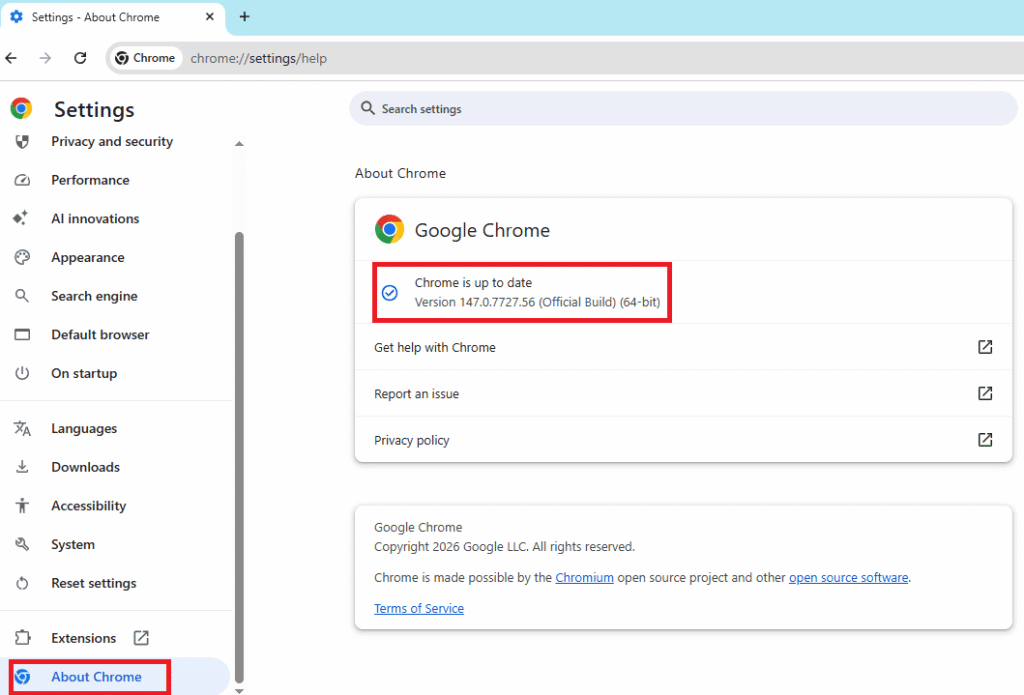Open Extensions from the sidebar
The width and height of the screenshot is (1024, 695).
pos(84,638)
